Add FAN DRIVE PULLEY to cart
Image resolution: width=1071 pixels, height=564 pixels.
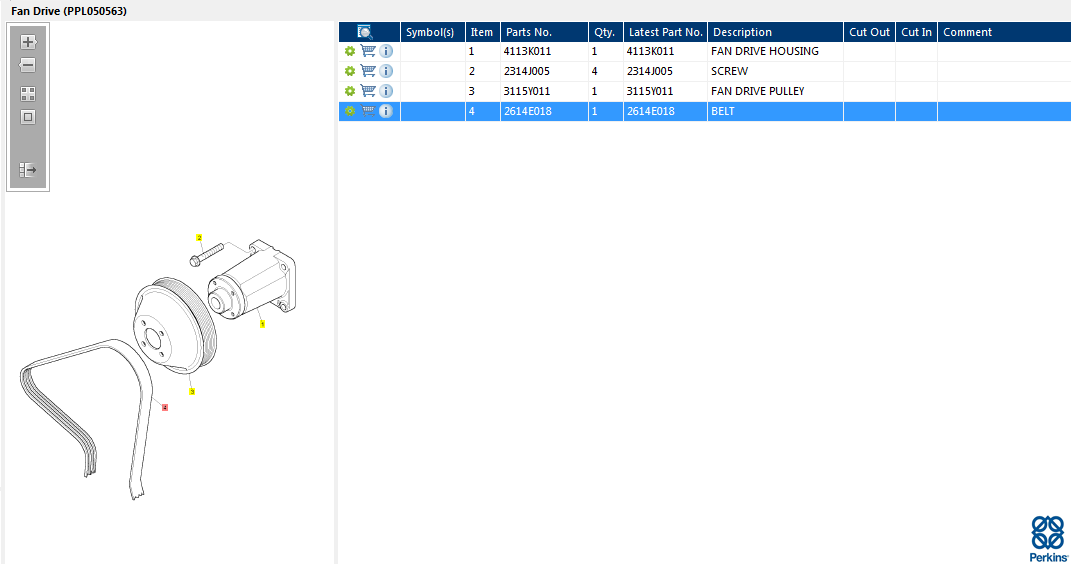[368, 90]
